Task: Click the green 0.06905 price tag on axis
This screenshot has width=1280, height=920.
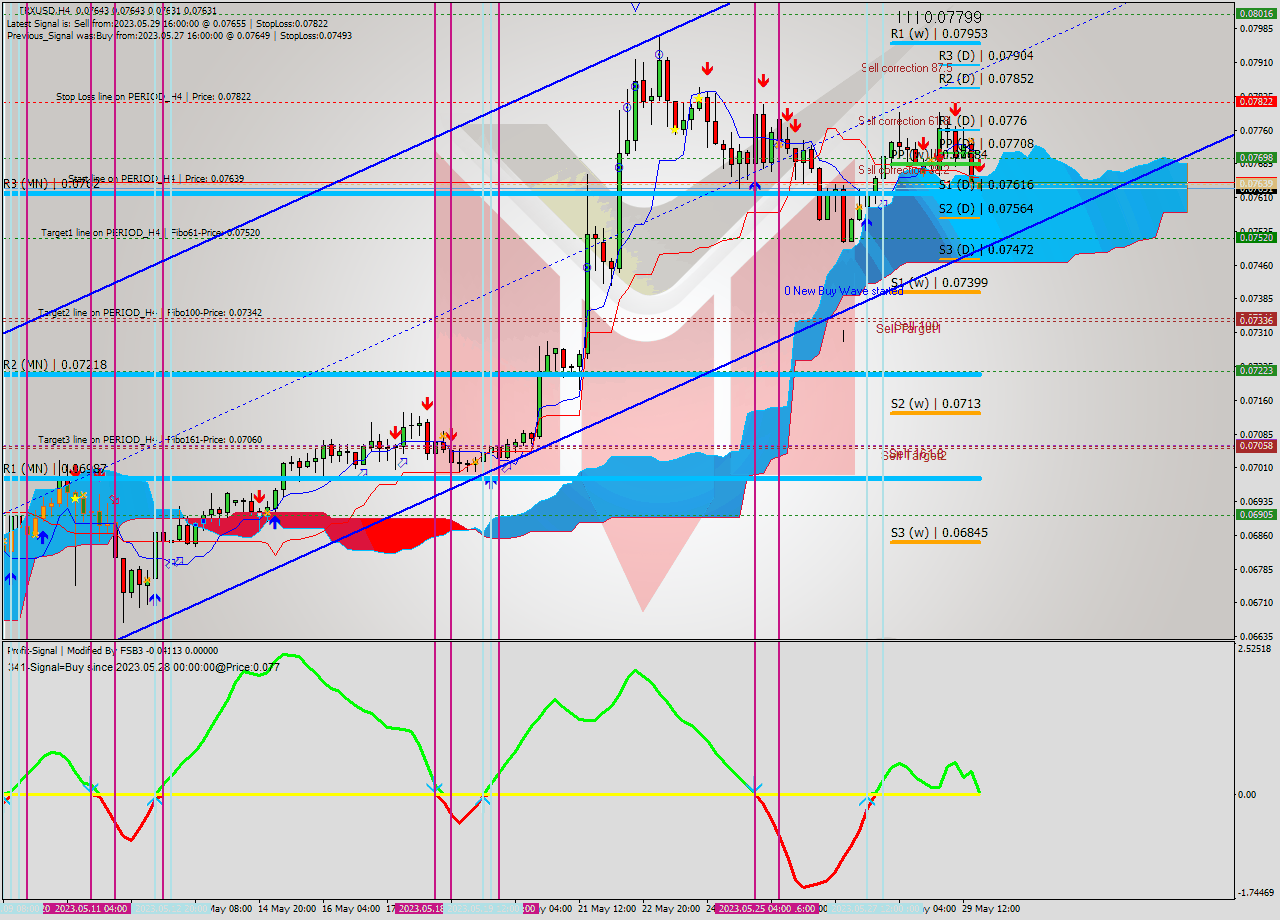Action: tap(1256, 514)
